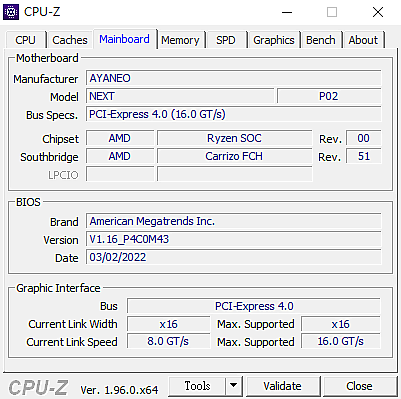Viewport: 401px width, 399px height.
Task: Click the southbridge revision value 51
Action: pyautogui.click(x=363, y=156)
